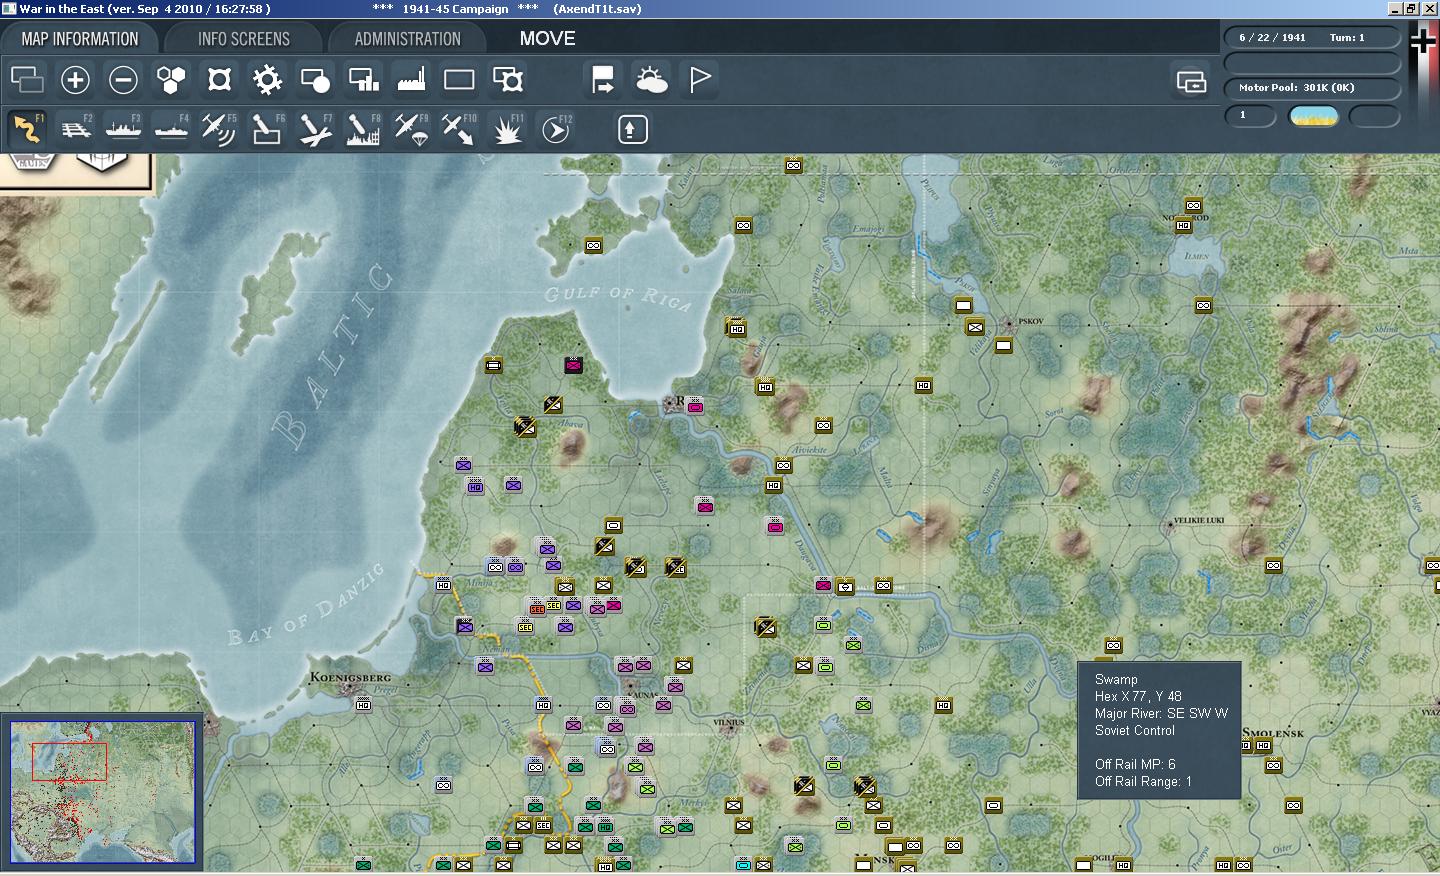Click the flag with arrow icon

603,79
